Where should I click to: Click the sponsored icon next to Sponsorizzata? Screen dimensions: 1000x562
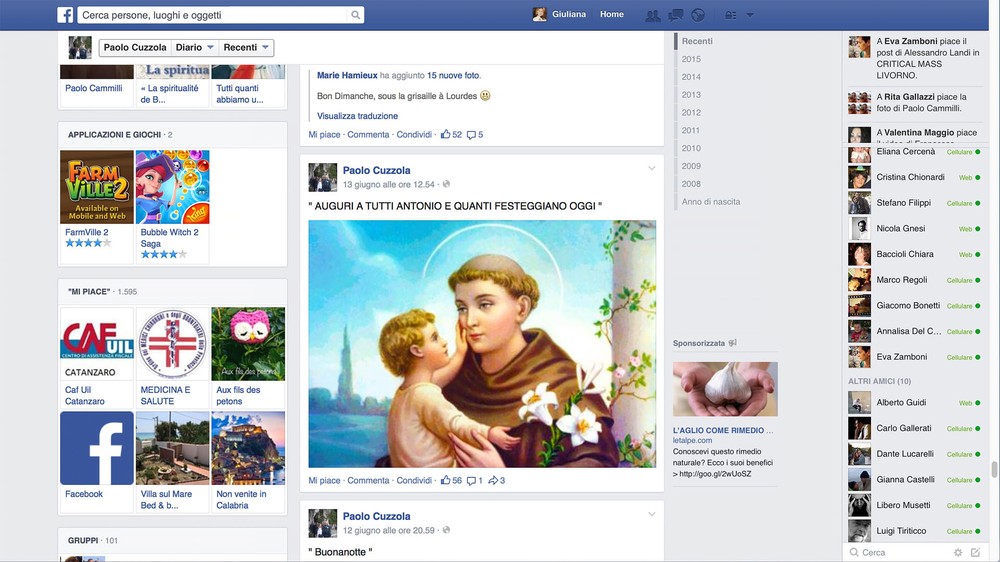point(733,343)
